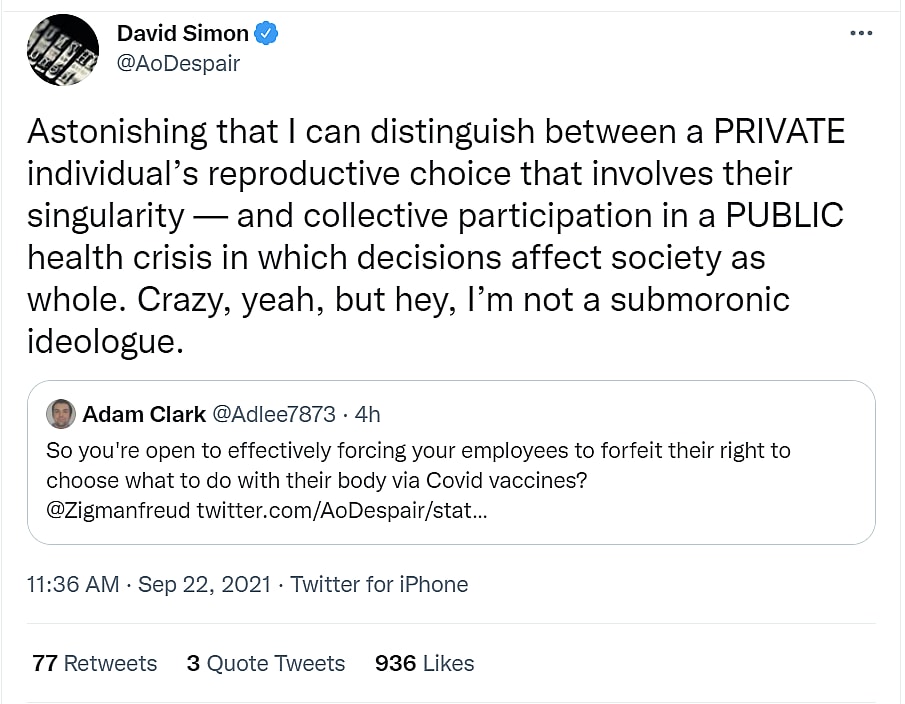View the 77 Retweets list
This screenshot has height=704, width=905.
pyautogui.click(x=95, y=663)
